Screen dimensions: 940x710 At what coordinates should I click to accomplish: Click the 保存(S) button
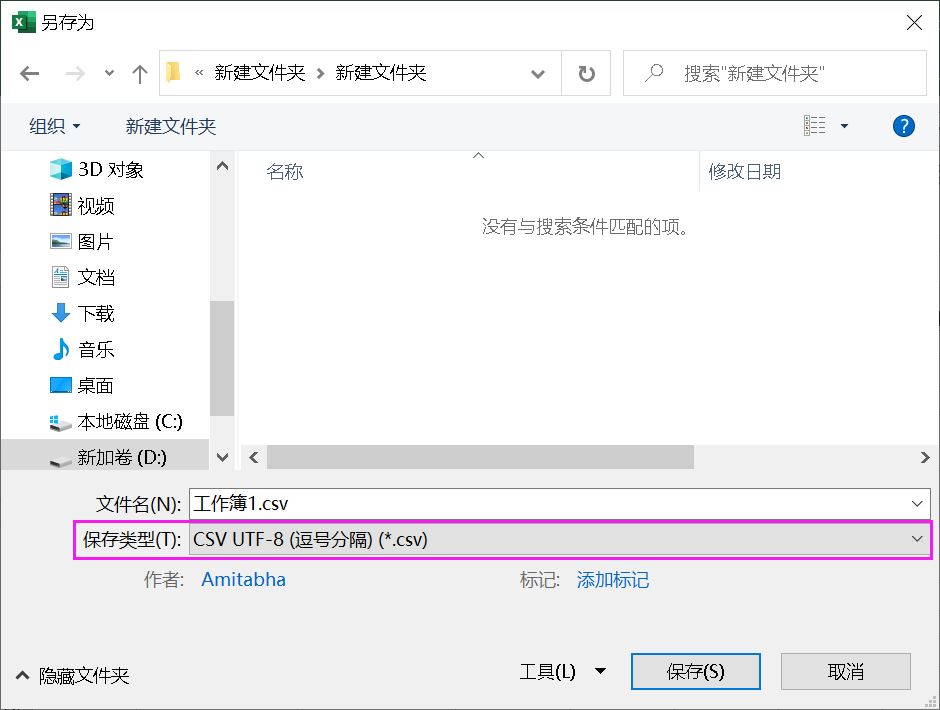(695, 672)
